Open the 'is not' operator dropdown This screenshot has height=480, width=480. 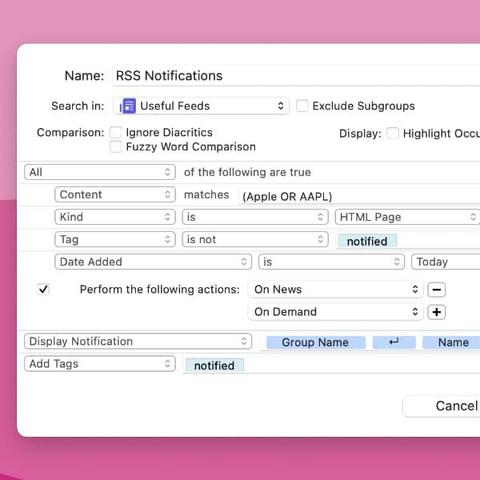point(255,239)
